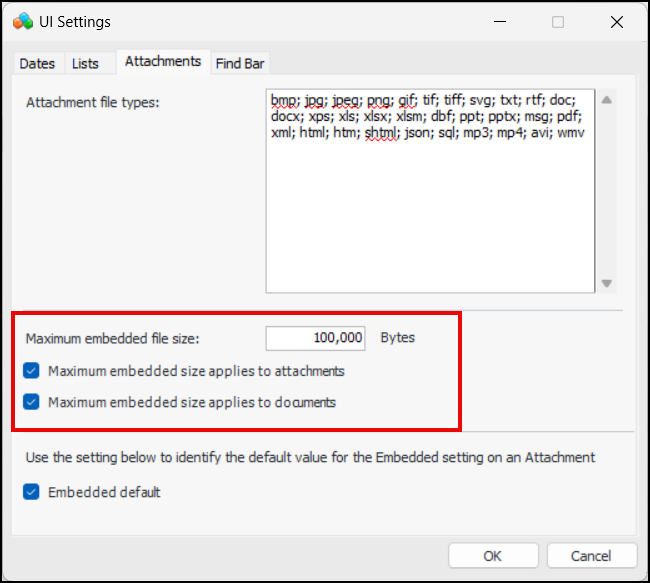Screen dimensions: 650x583
Task: Disable the Embedded default checkbox
Action: (32, 492)
